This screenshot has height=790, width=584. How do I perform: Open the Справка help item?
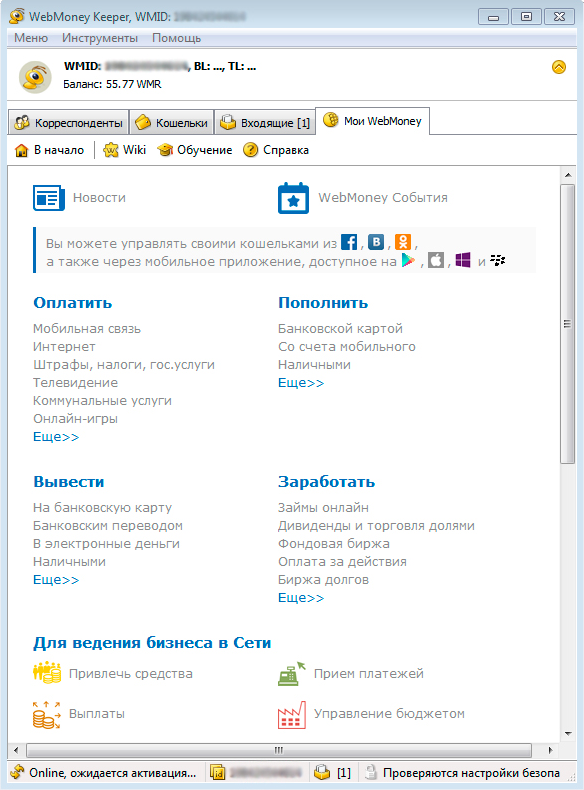[276, 150]
